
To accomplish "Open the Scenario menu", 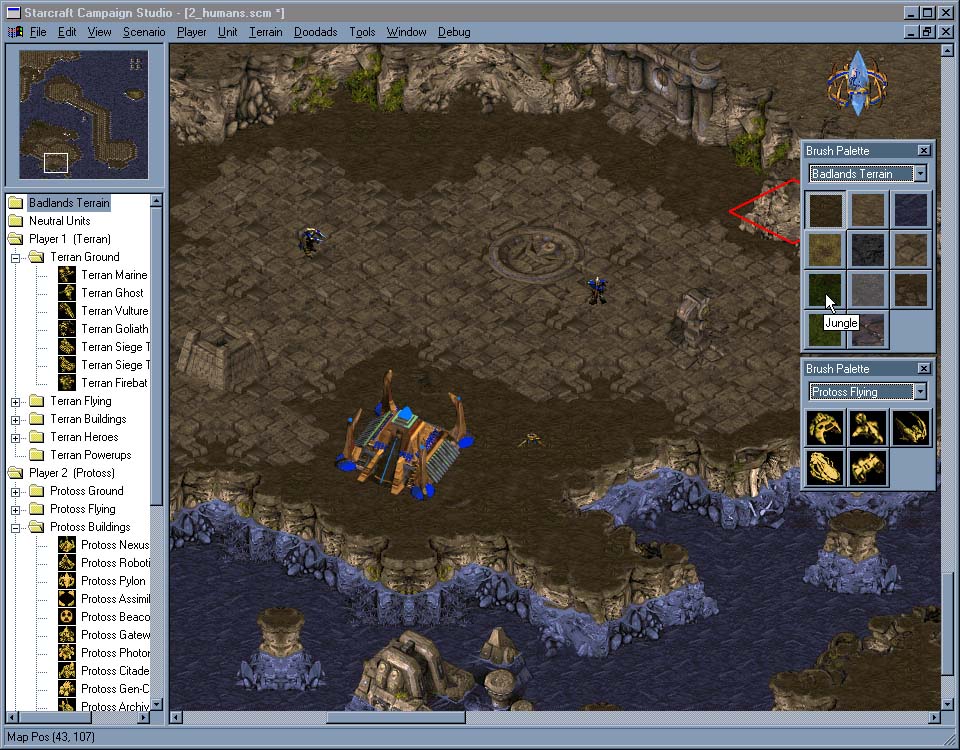I will coord(144,32).
